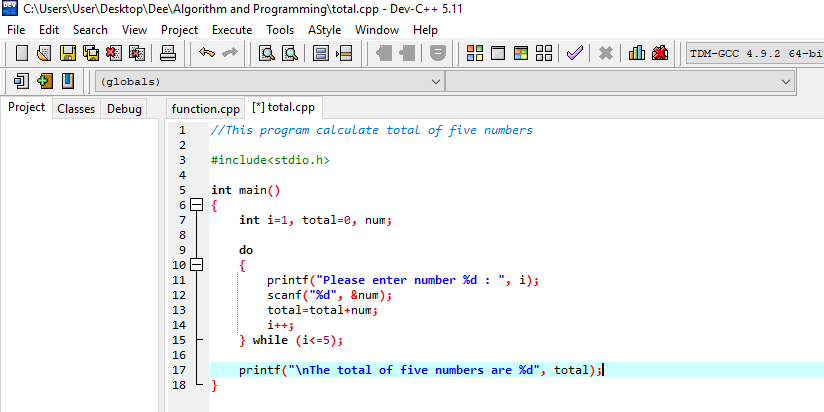Click the 'i++;' statement on line 14
824x412 pixels.
(281, 325)
